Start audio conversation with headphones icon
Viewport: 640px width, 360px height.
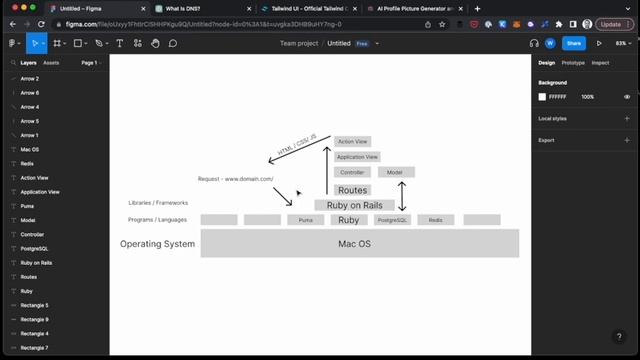pyautogui.click(x=534, y=43)
